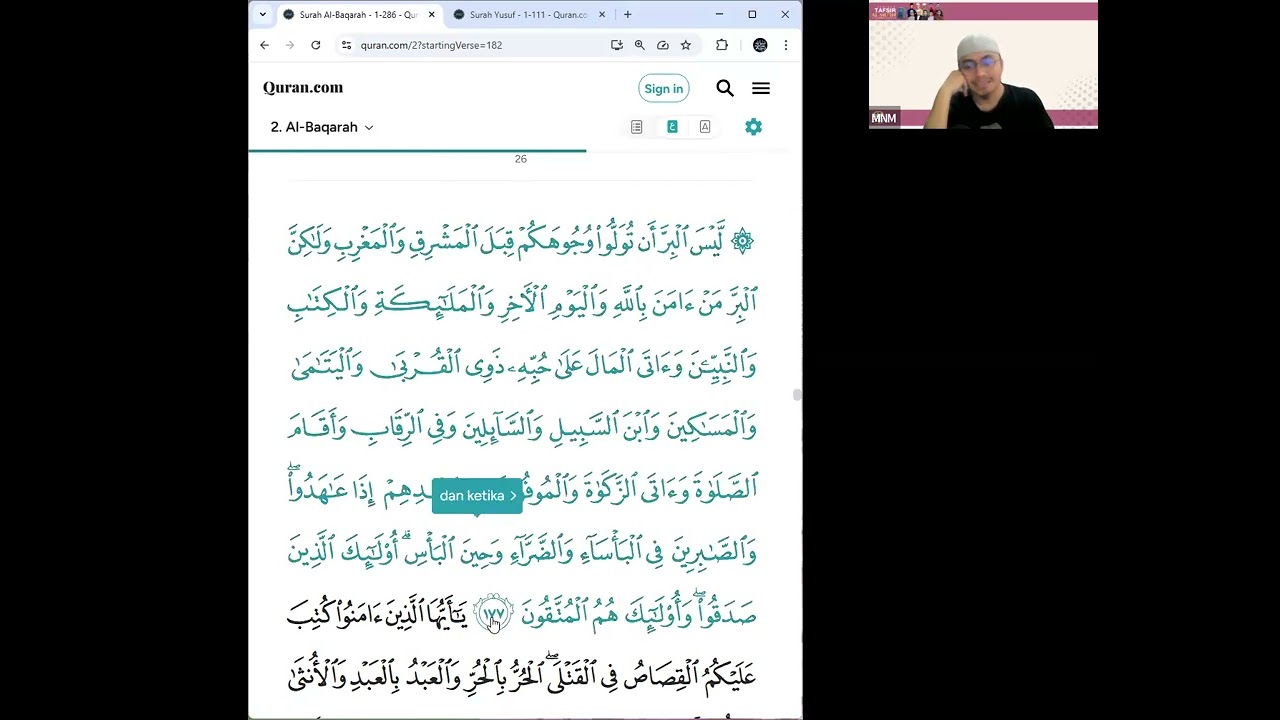1280x720 pixels.
Task: Click the presenter webcam video thumbnail
Action: pyautogui.click(x=983, y=66)
